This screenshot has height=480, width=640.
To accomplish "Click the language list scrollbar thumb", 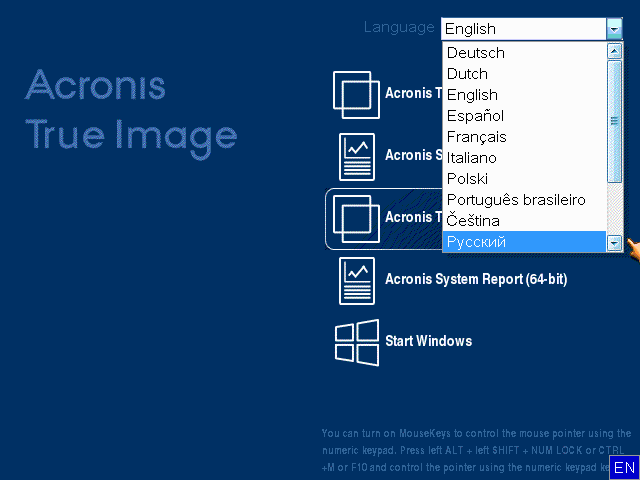I will (x=614, y=120).
